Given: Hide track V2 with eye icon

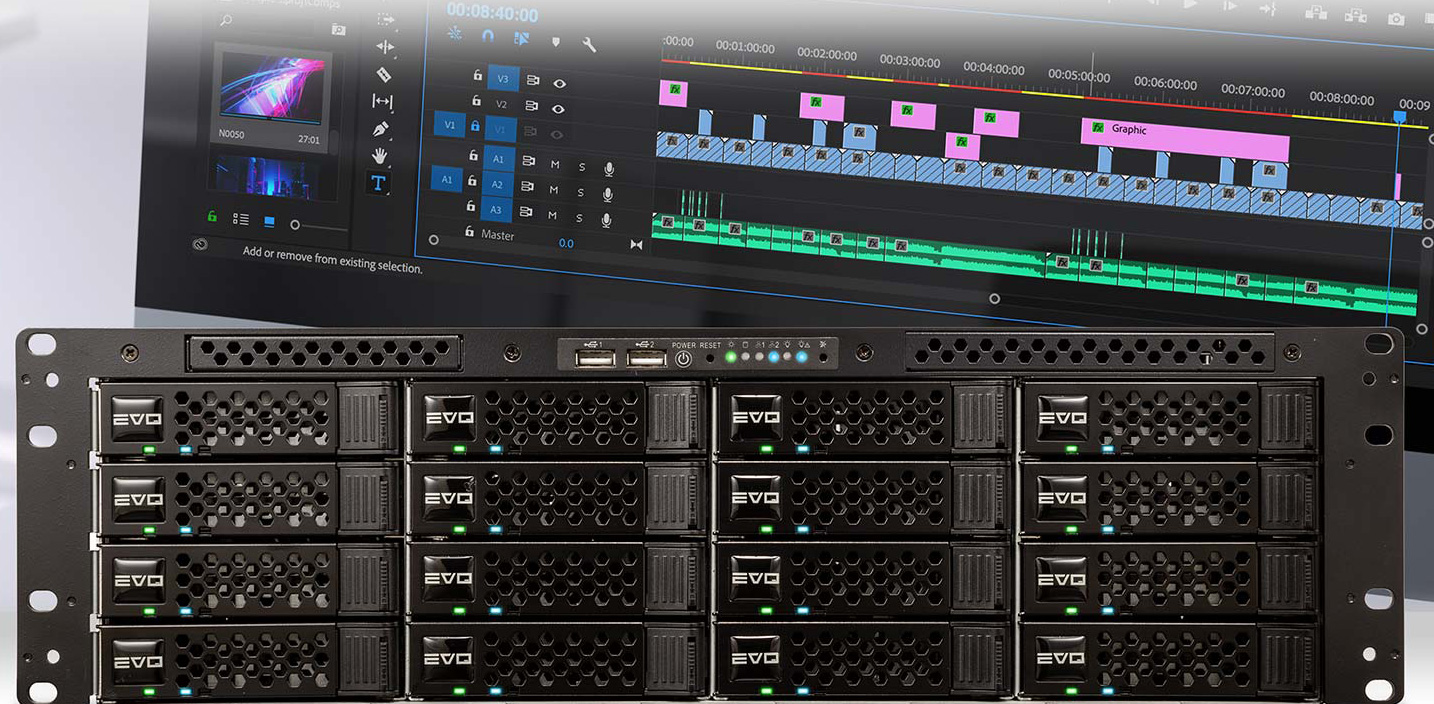Looking at the screenshot, I should point(558,109).
